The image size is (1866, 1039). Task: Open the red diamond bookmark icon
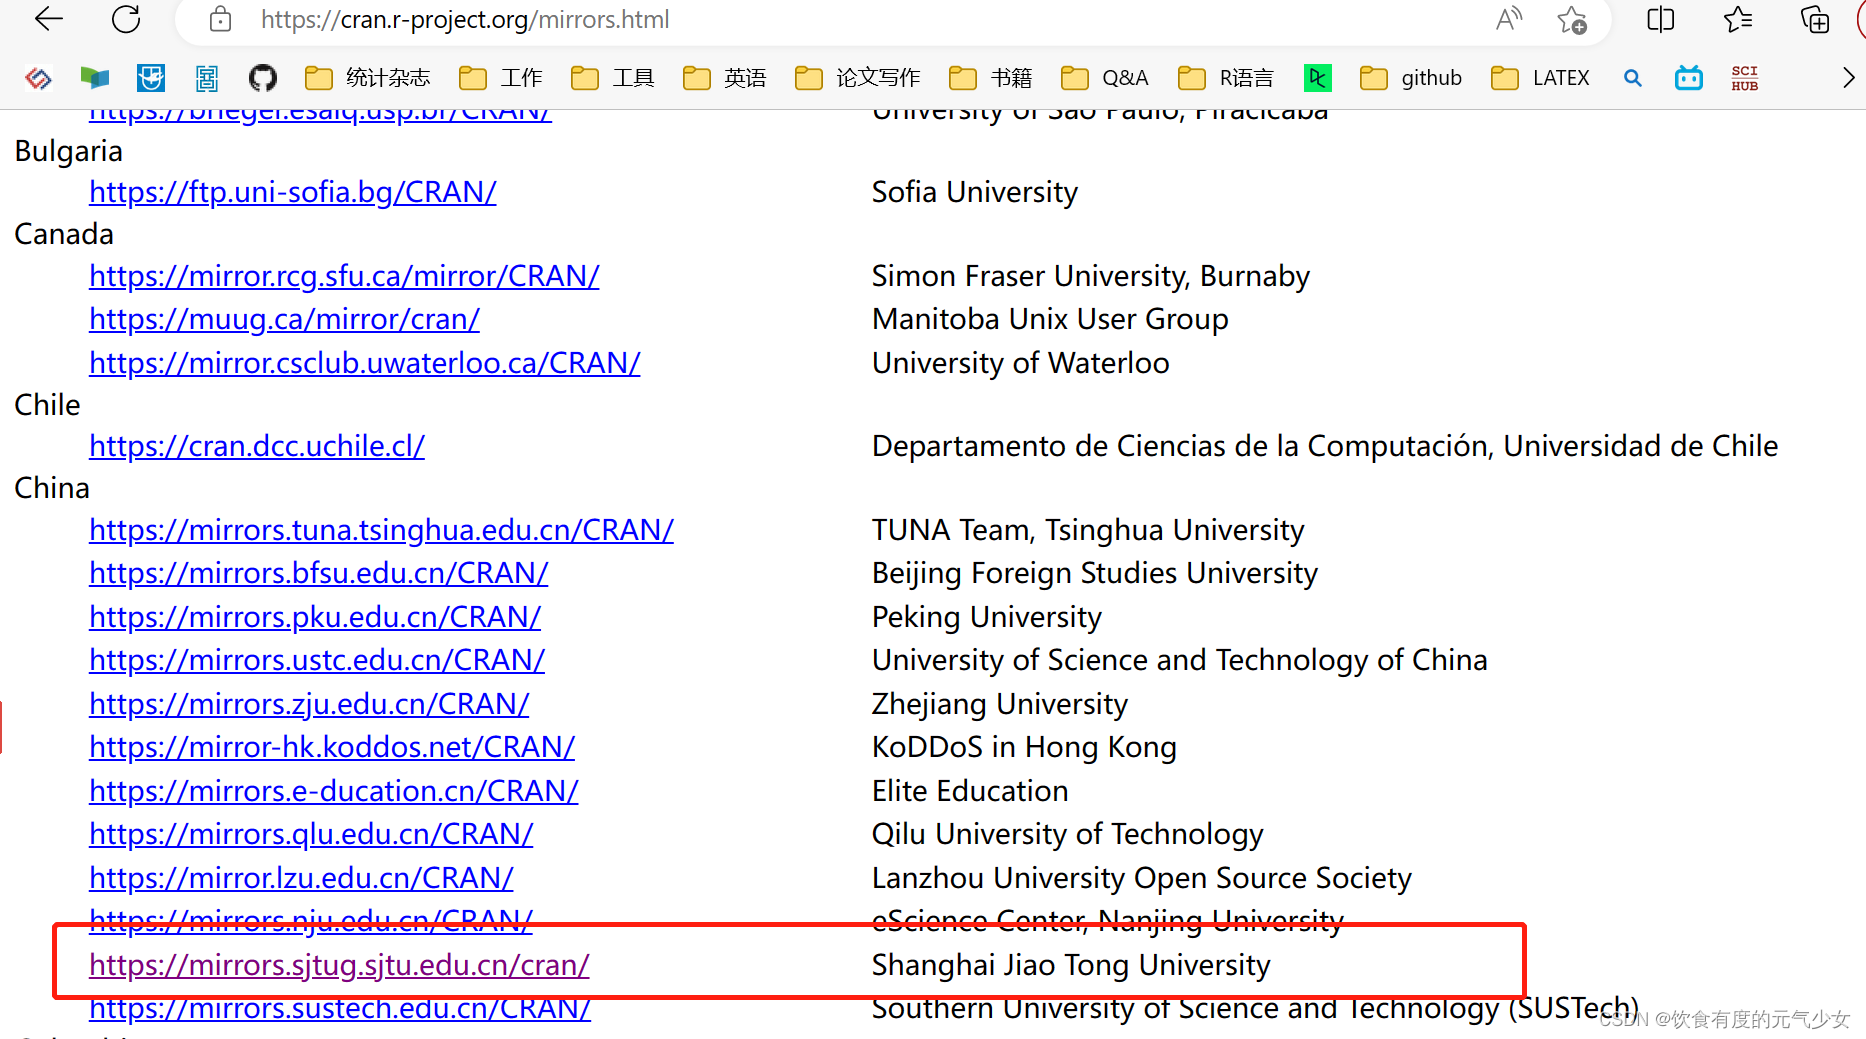point(38,78)
